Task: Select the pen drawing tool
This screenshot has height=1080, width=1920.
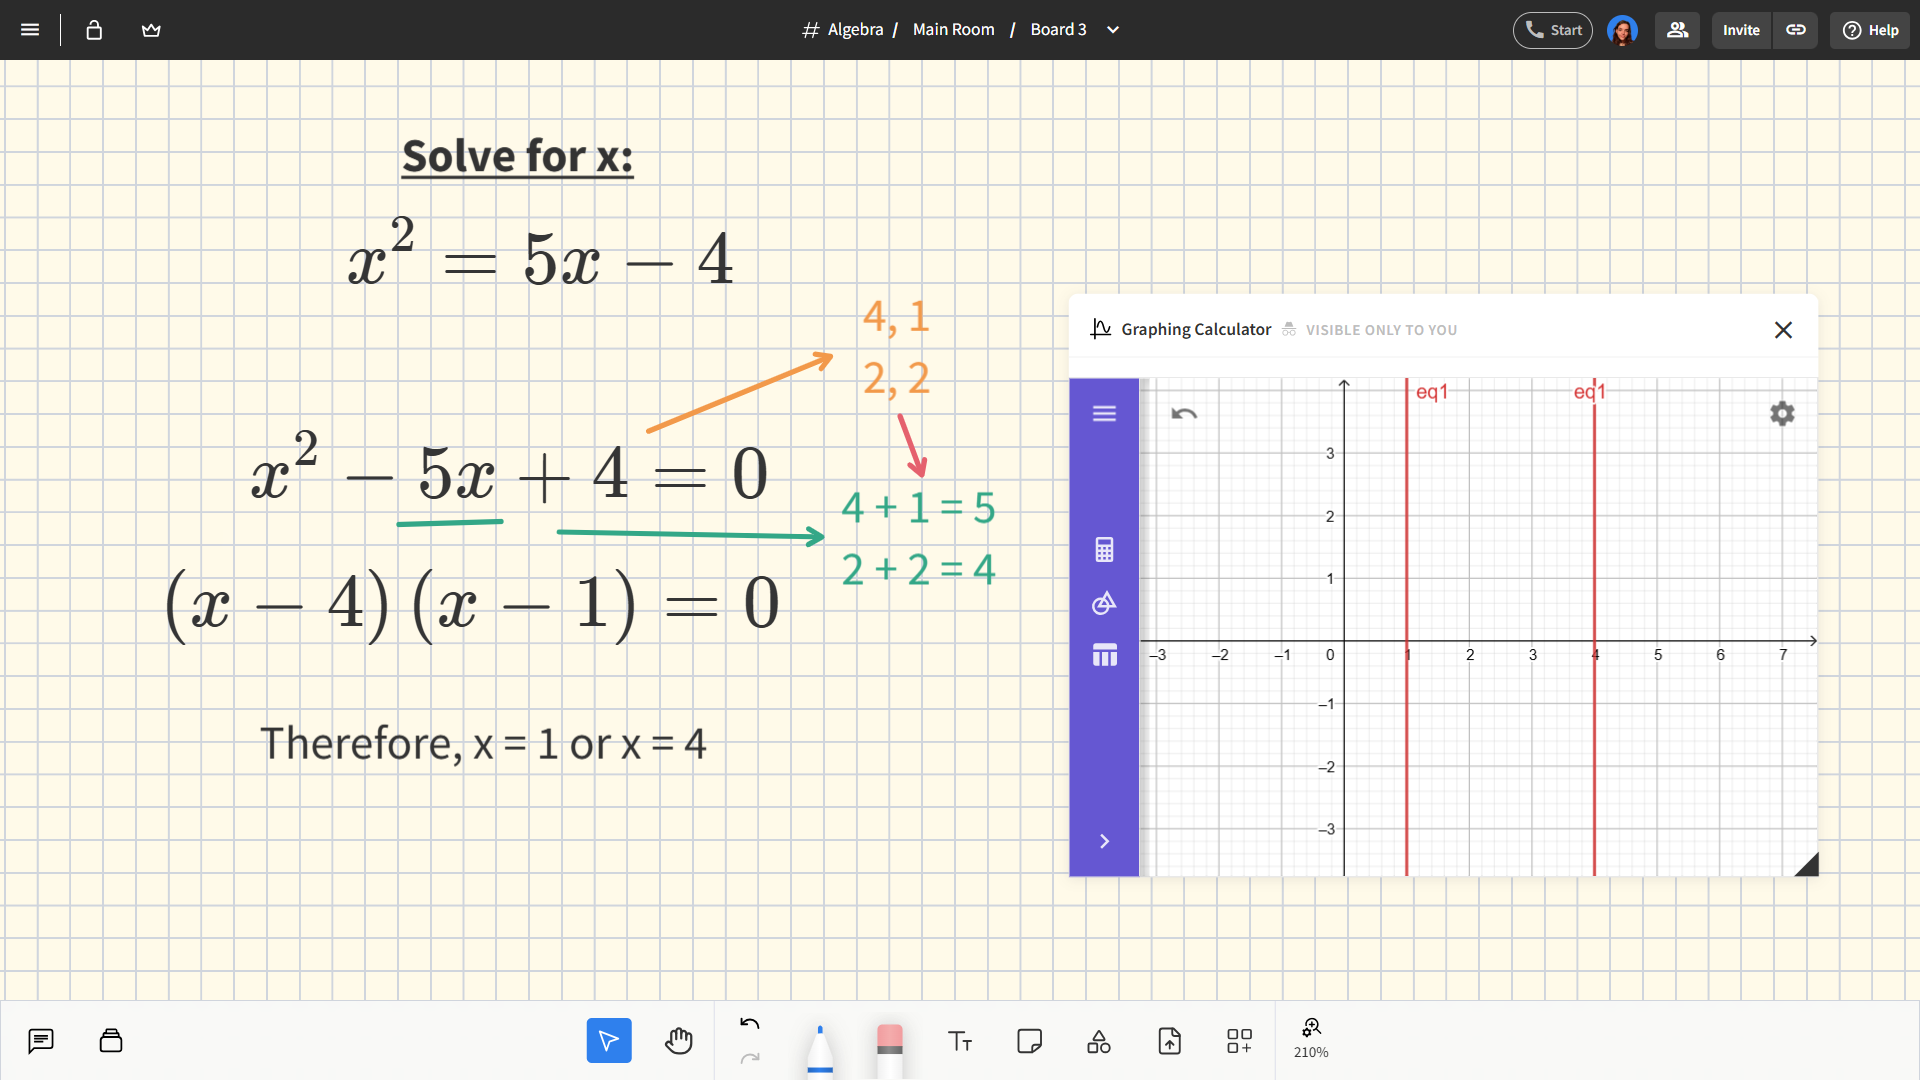Action: (x=820, y=1050)
